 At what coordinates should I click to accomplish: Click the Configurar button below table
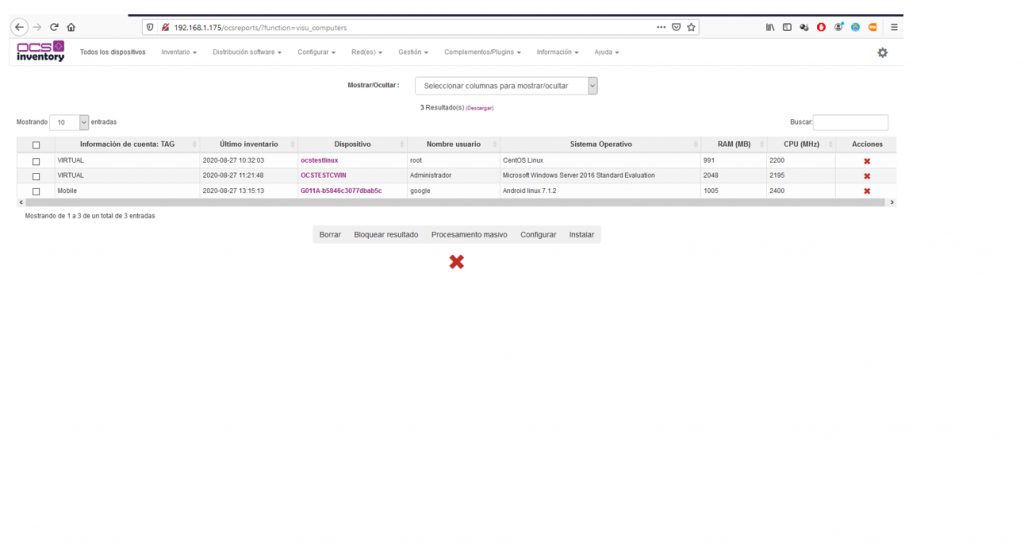click(x=538, y=235)
